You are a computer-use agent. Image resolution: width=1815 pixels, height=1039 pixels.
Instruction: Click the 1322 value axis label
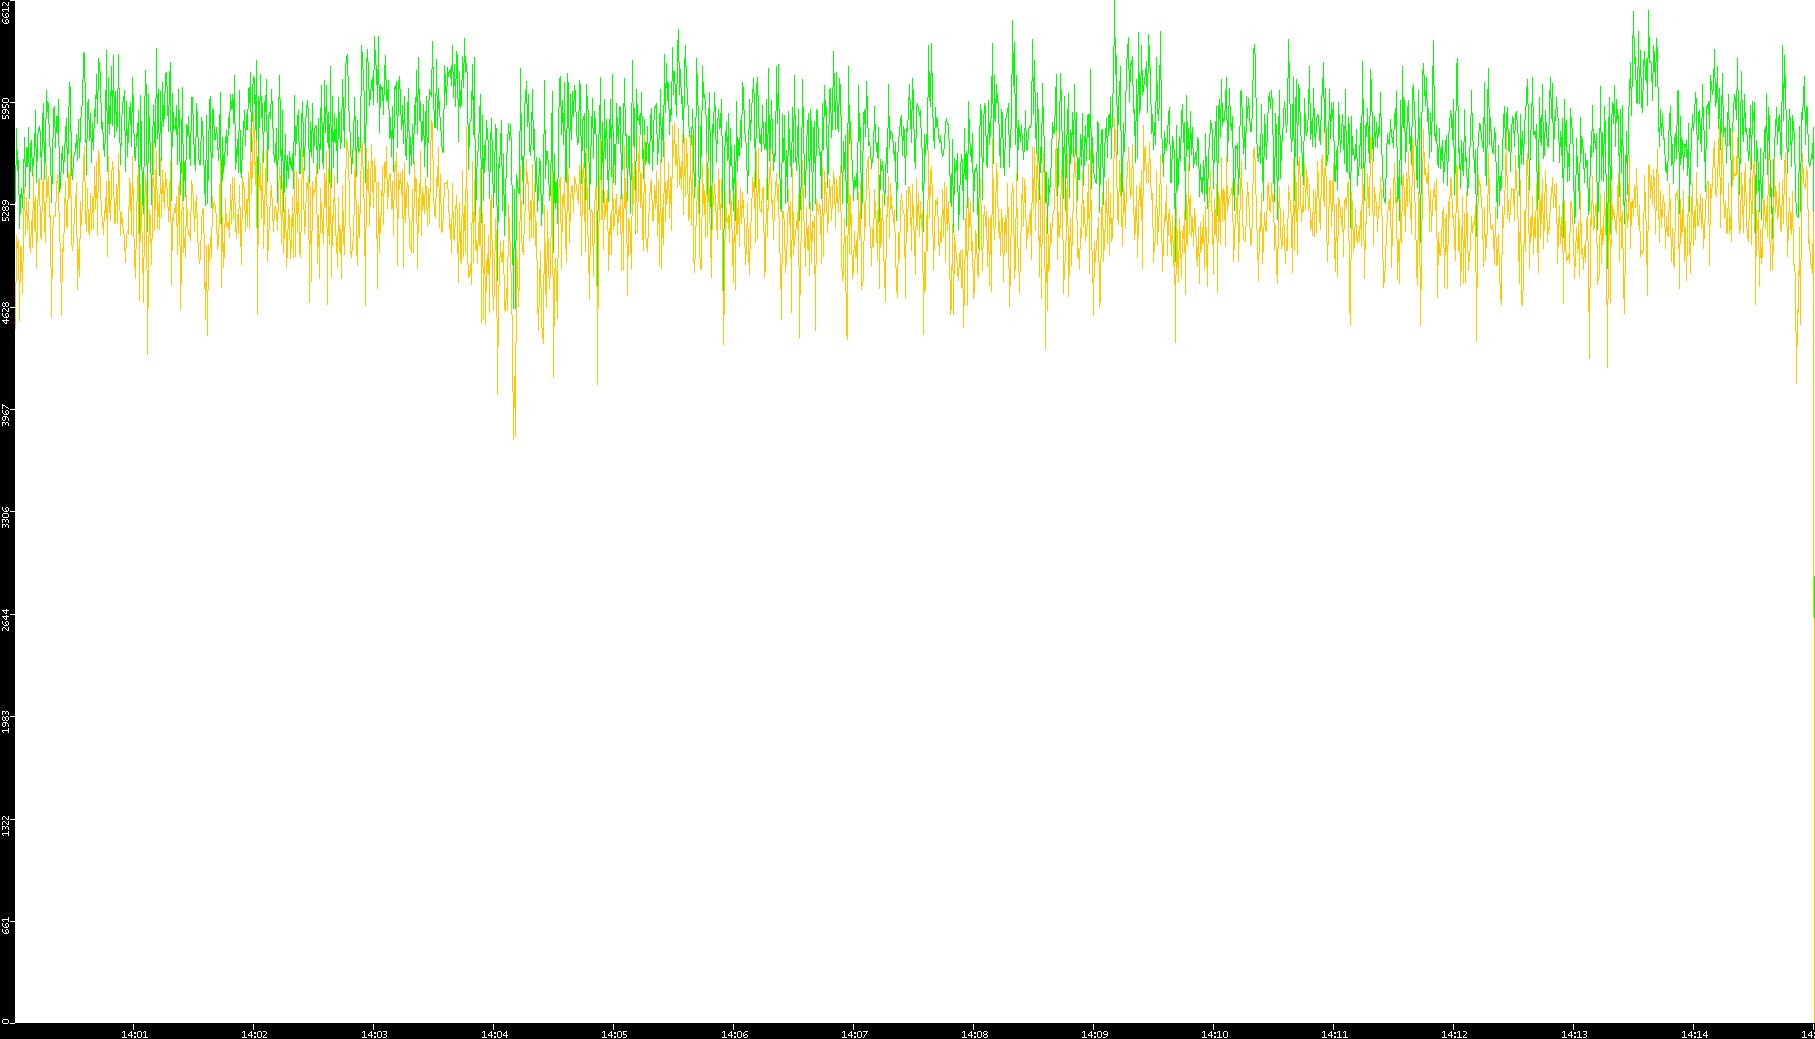(6, 824)
